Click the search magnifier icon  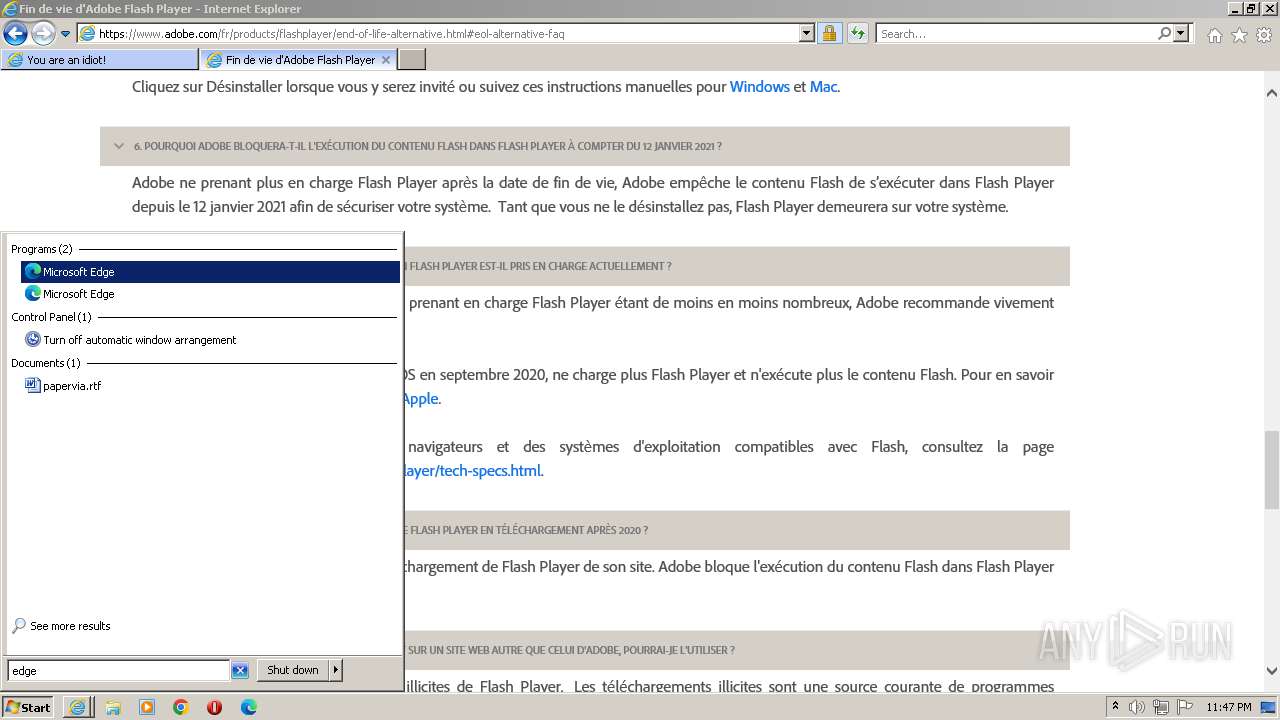(1165, 33)
